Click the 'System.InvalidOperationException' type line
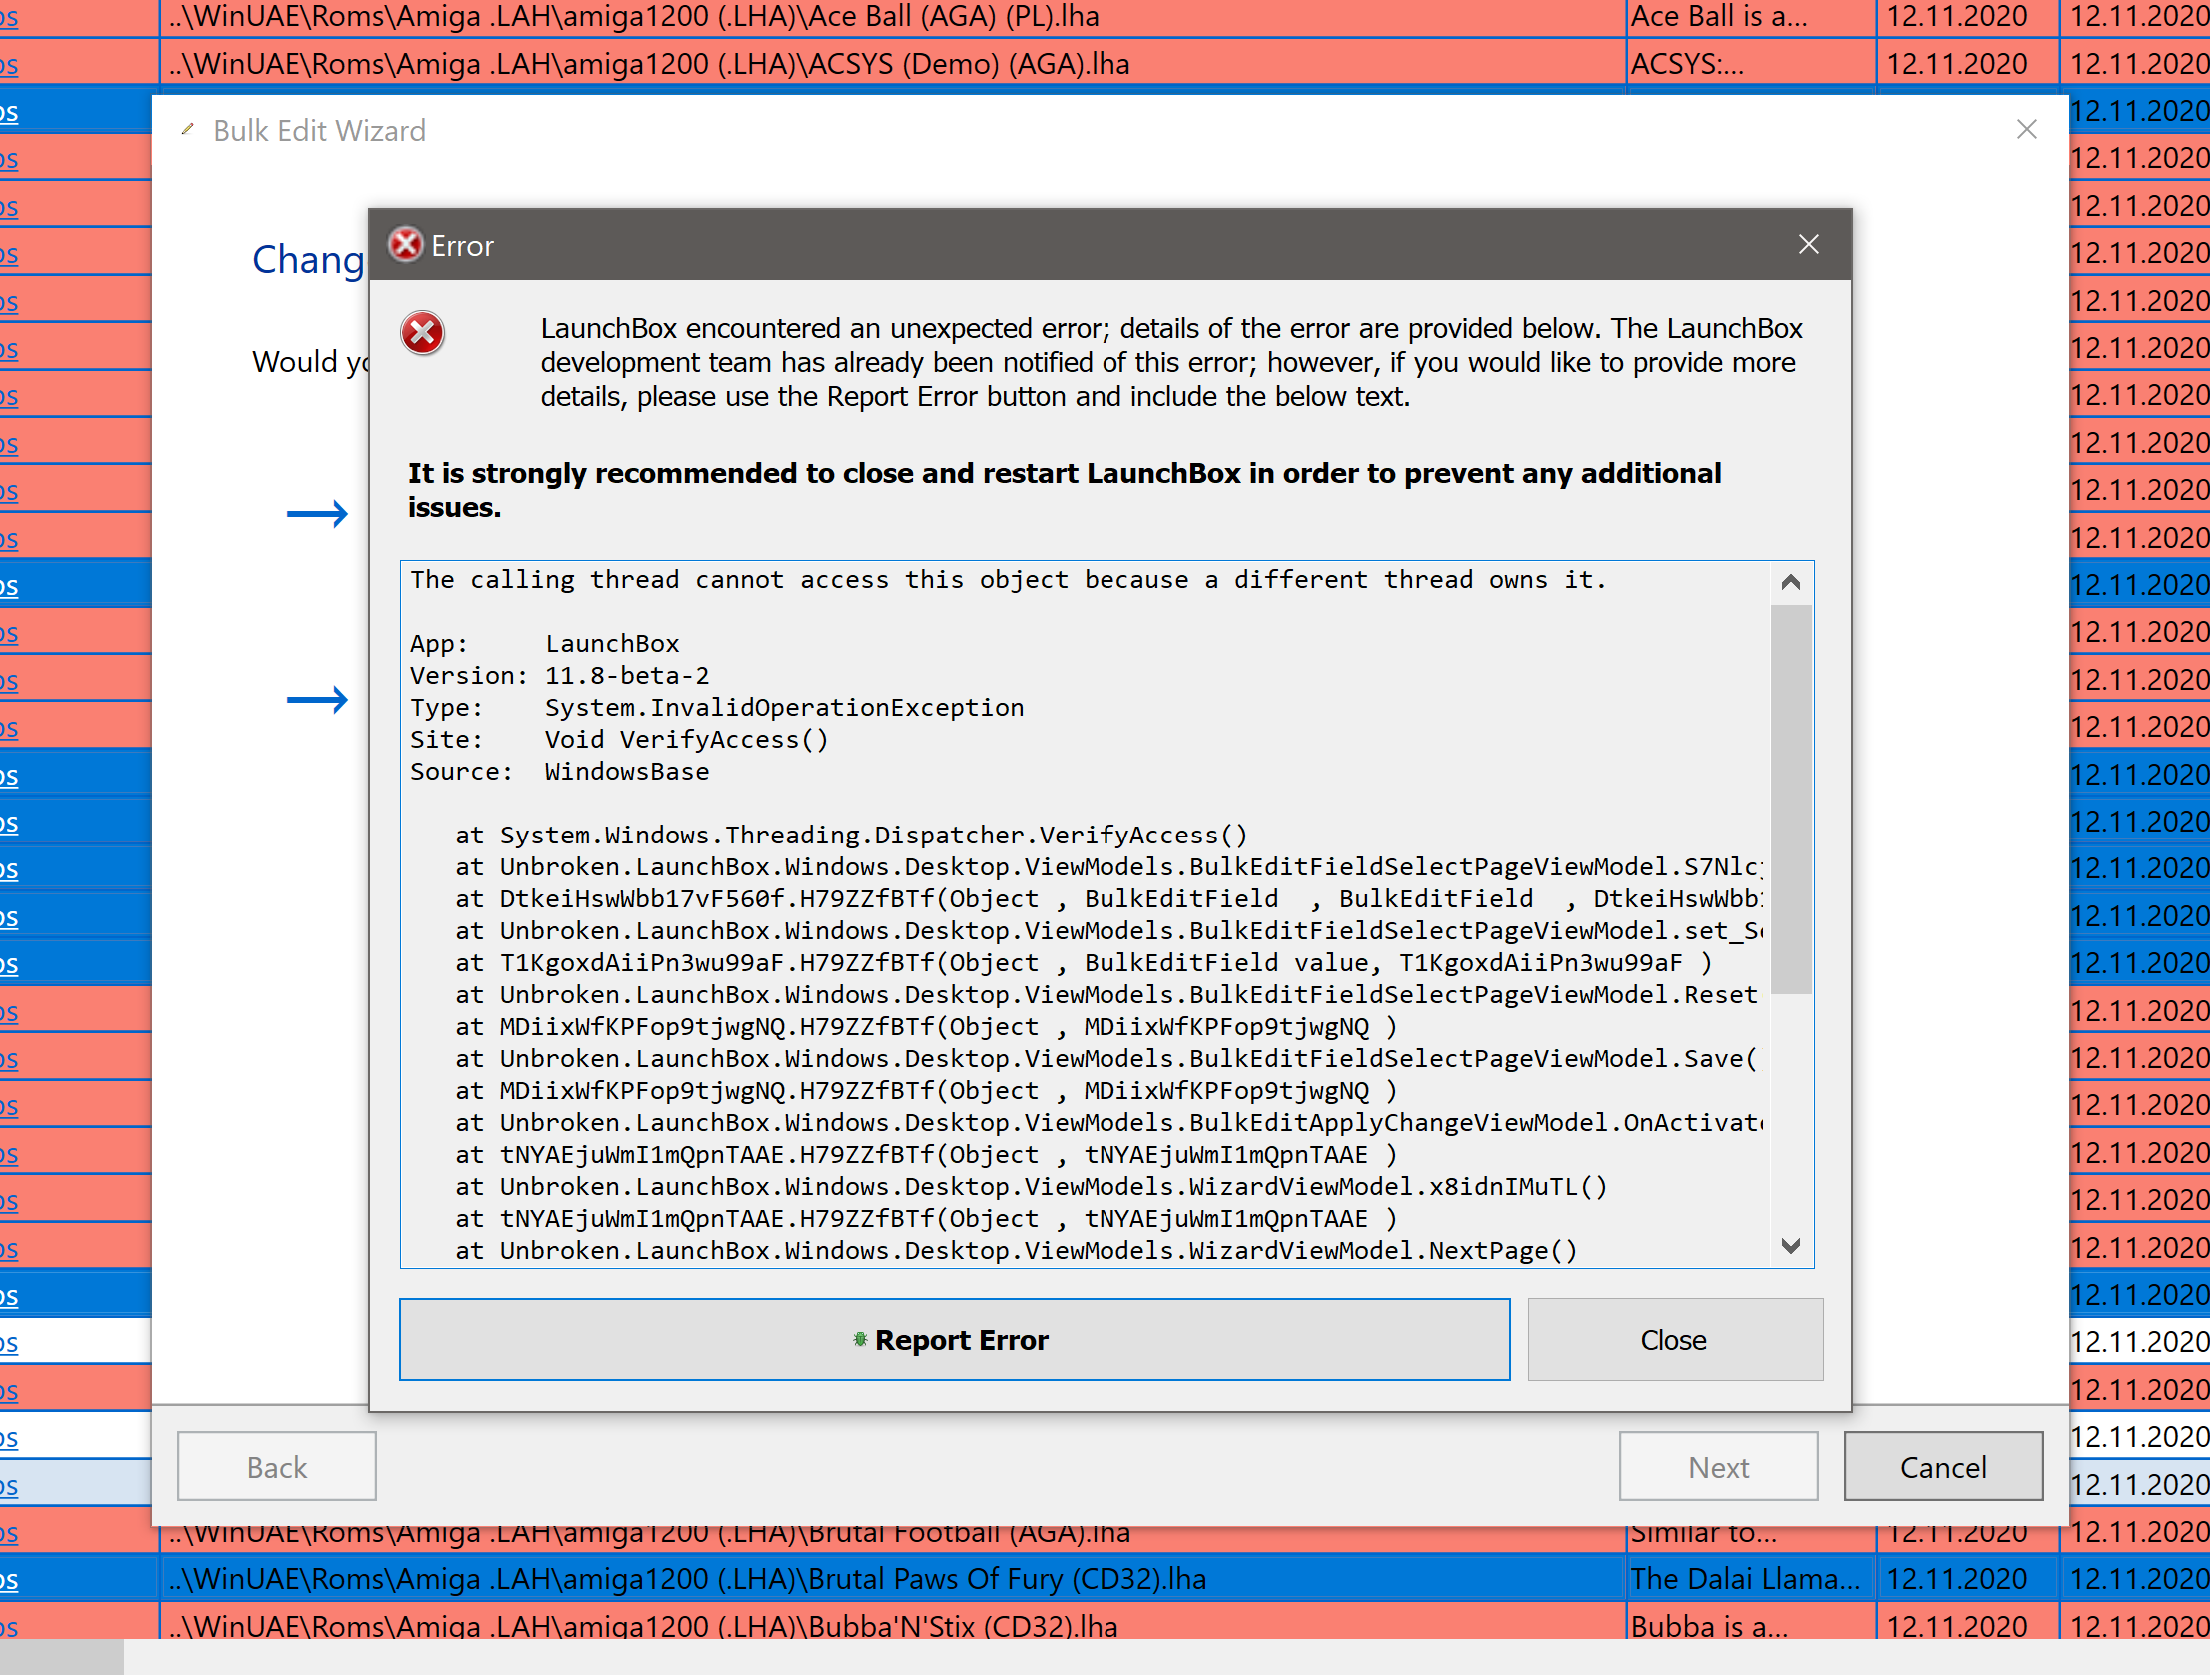Image resolution: width=2210 pixels, height=1675 pixels. coord(717,708)
